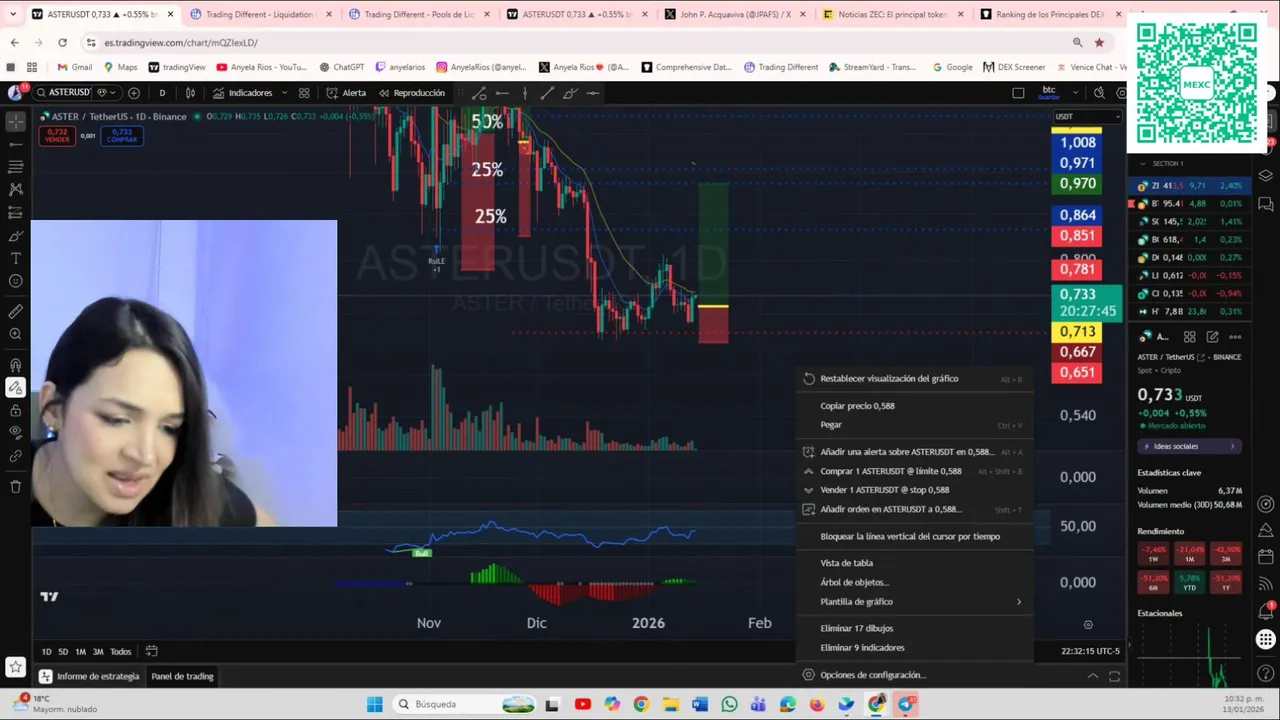Screen dimensions: 1280x720
Task: Open the Fibonacci retracement tools
Action: [16, 167]
